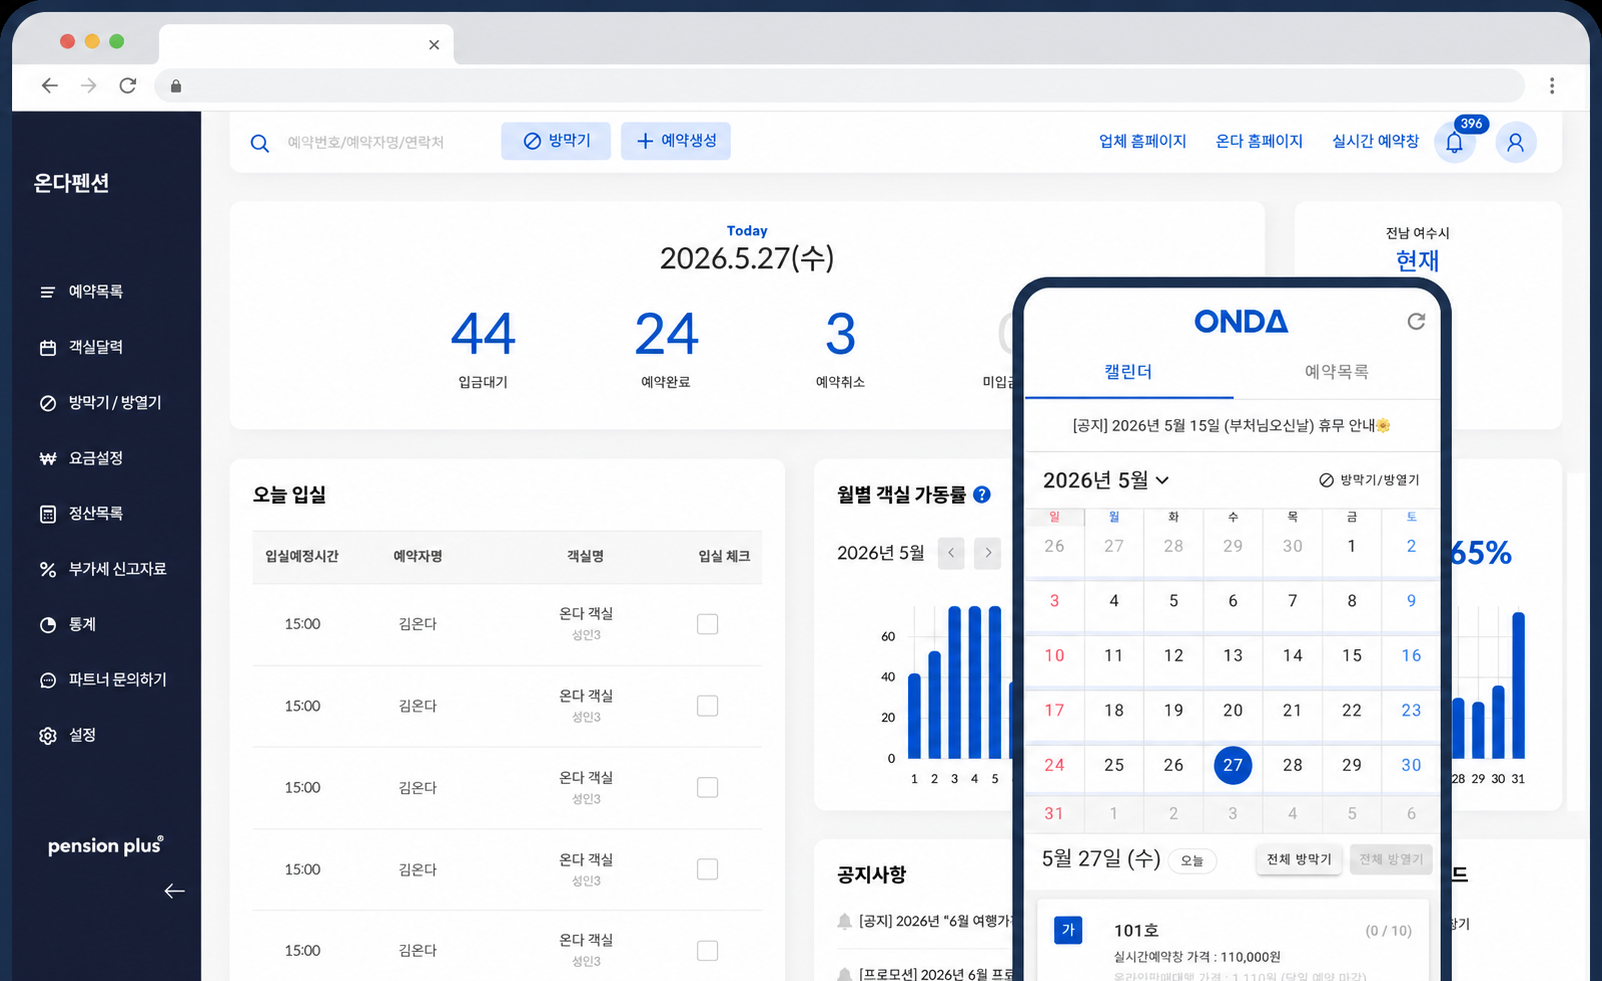Click the 전체 방막기 button
This screenshot has height=981, width=1602.
click(1299, 860)
